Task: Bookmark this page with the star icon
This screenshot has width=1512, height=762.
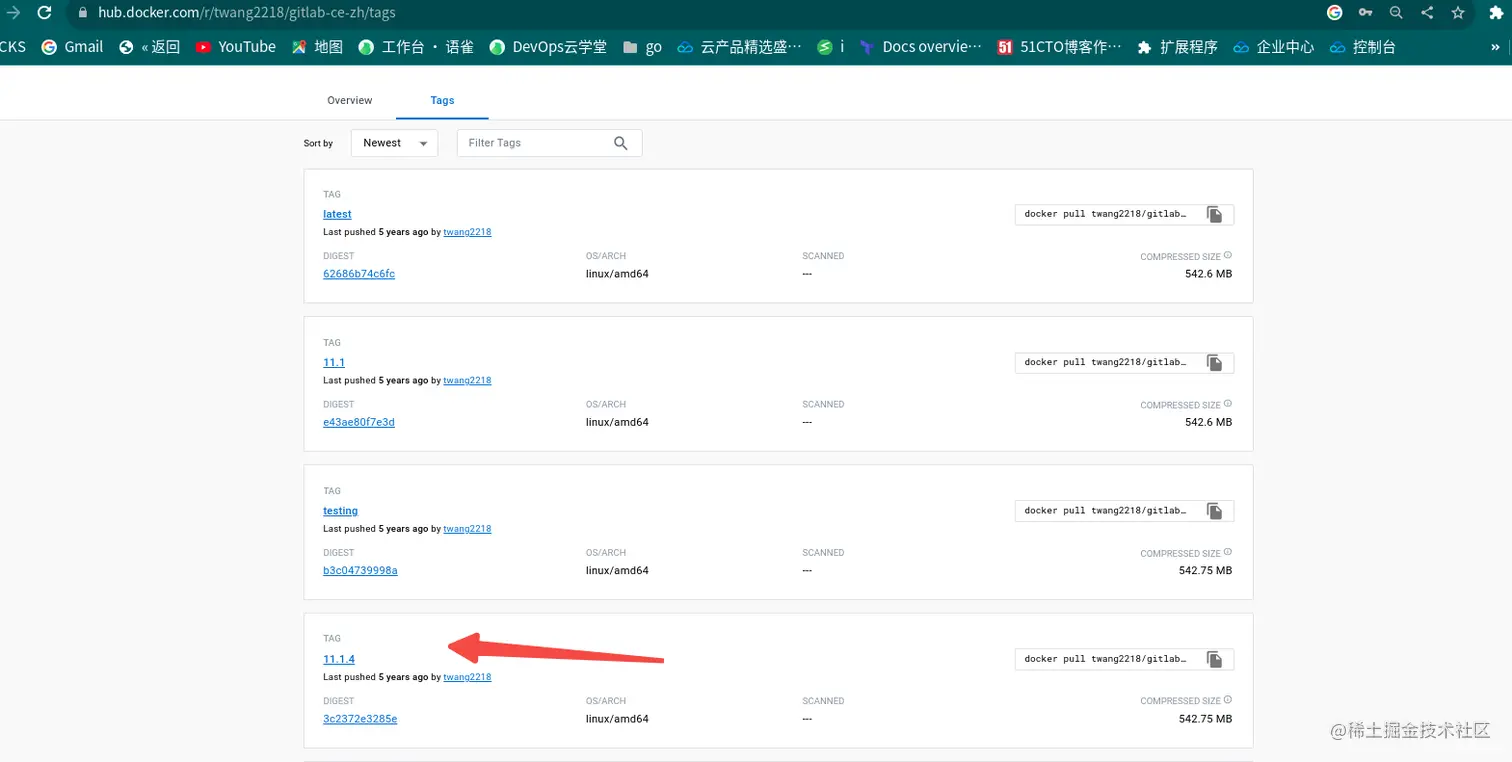Action: [1458, 13]
